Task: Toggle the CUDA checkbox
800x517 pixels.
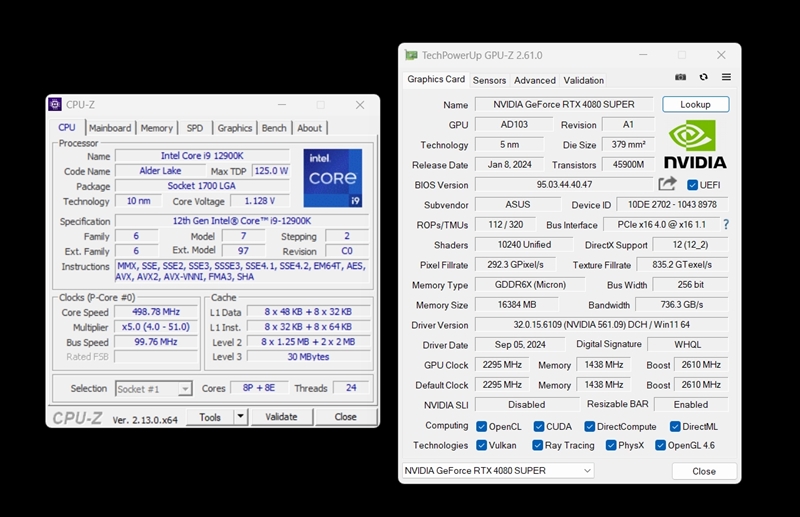Action: click(539, 426)
